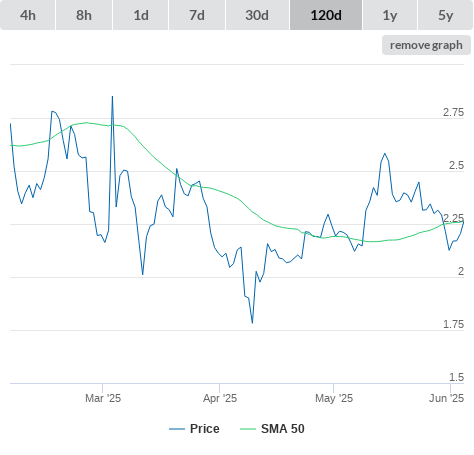Image resolution: width=474 pixels, height=455 pixels.
Task: Click the May '25 axis marker
Action: (334, 398)
